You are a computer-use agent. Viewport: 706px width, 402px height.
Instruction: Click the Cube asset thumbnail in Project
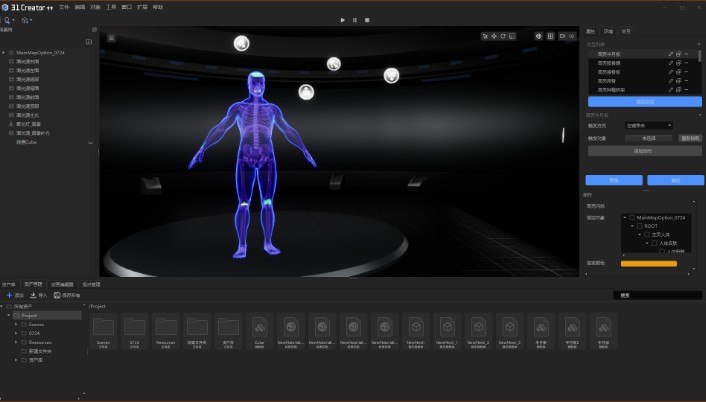coord(258,329)
